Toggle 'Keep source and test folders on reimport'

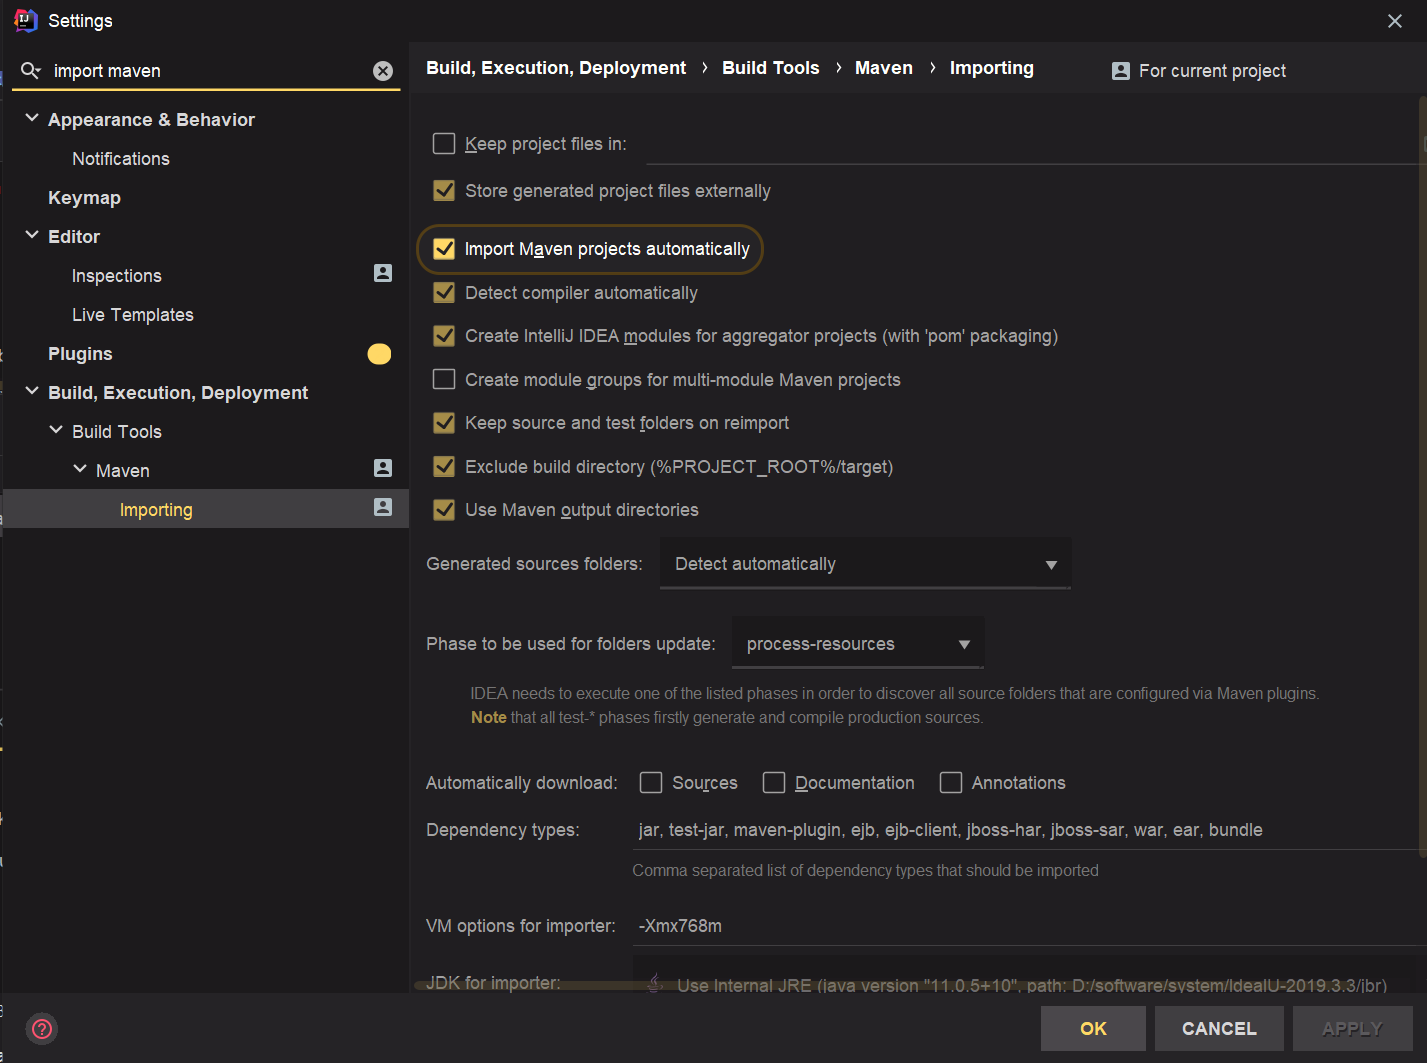444,423
